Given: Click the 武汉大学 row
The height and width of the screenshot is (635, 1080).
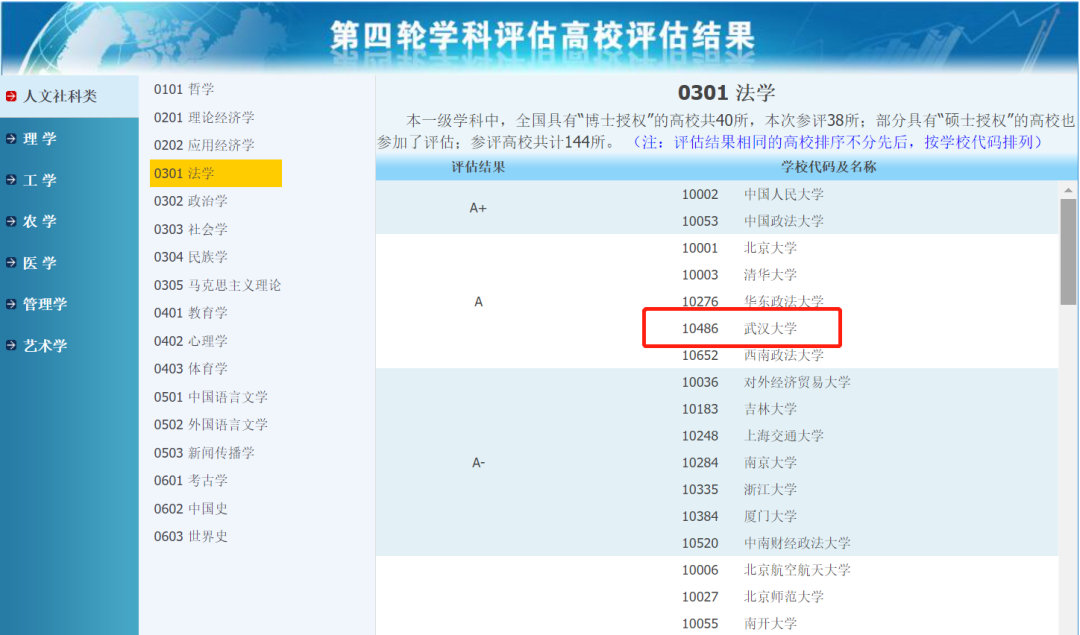Looking at the screenshot, I should [739, 329].
